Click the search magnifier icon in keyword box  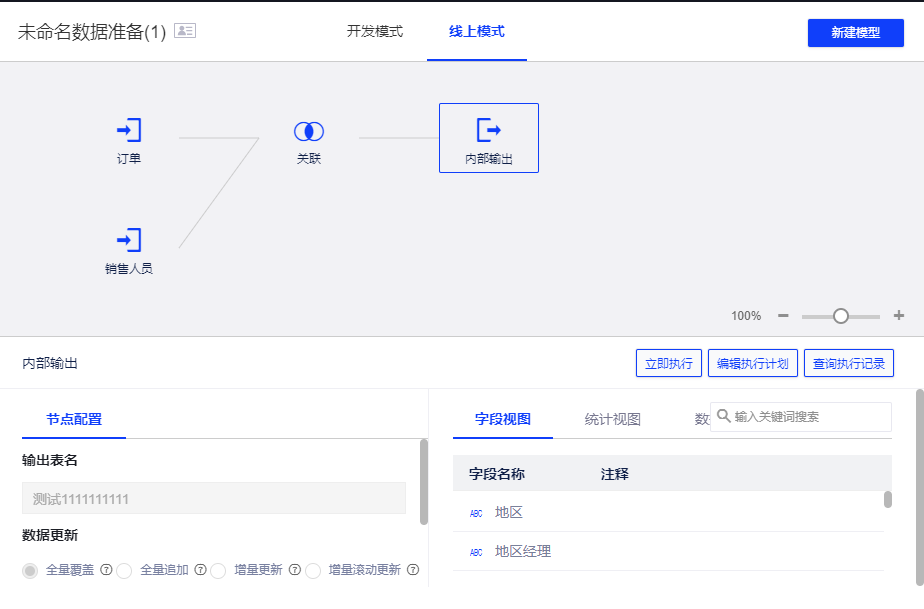(x=725, y=417)
